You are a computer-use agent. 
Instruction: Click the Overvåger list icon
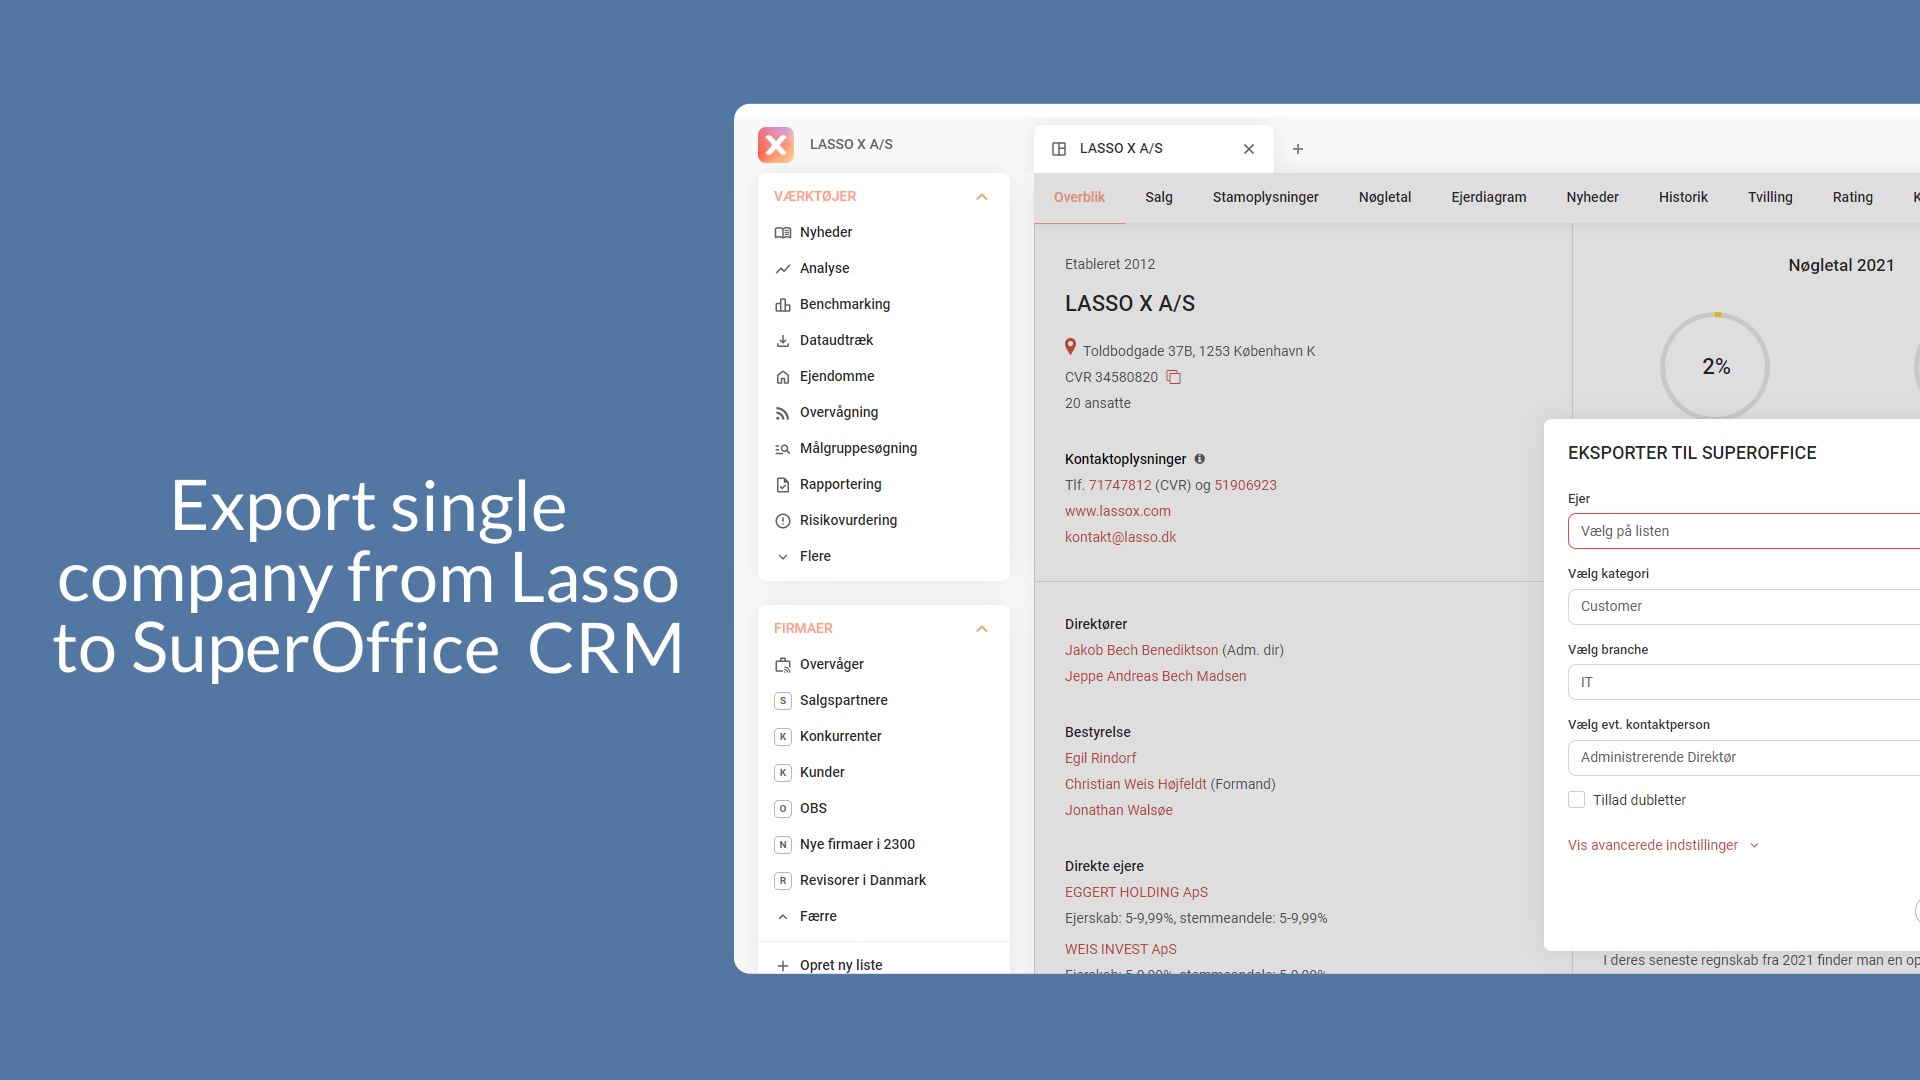click(x=783, y=665)
